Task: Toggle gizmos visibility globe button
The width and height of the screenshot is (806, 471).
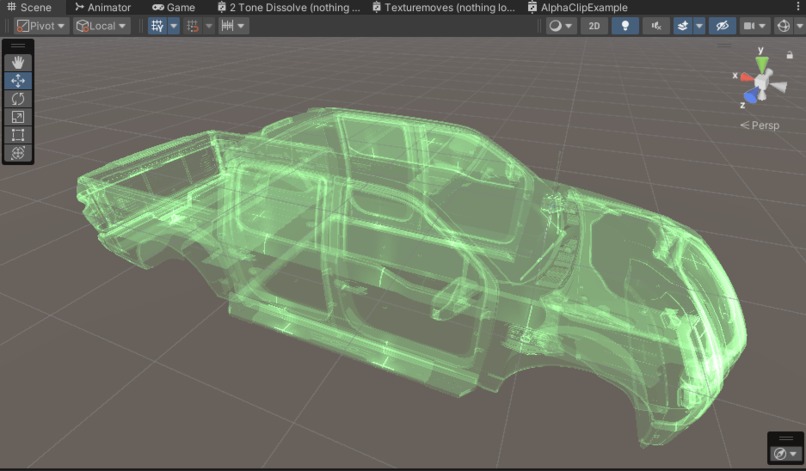Action: [x=783, y=26]
